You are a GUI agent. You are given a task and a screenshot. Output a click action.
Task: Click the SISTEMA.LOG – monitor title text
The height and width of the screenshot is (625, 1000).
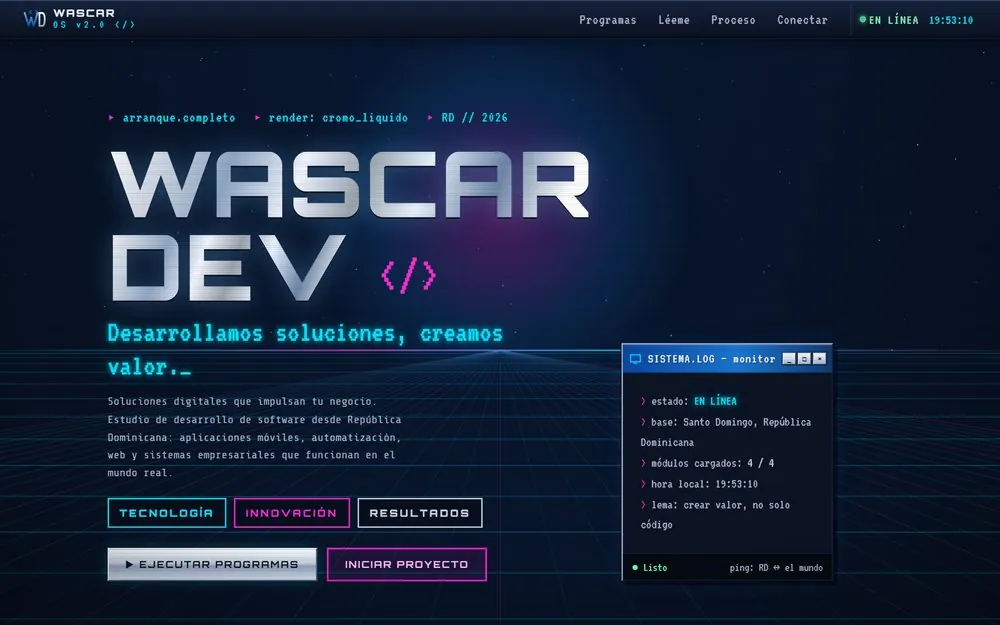pos(711,359)
